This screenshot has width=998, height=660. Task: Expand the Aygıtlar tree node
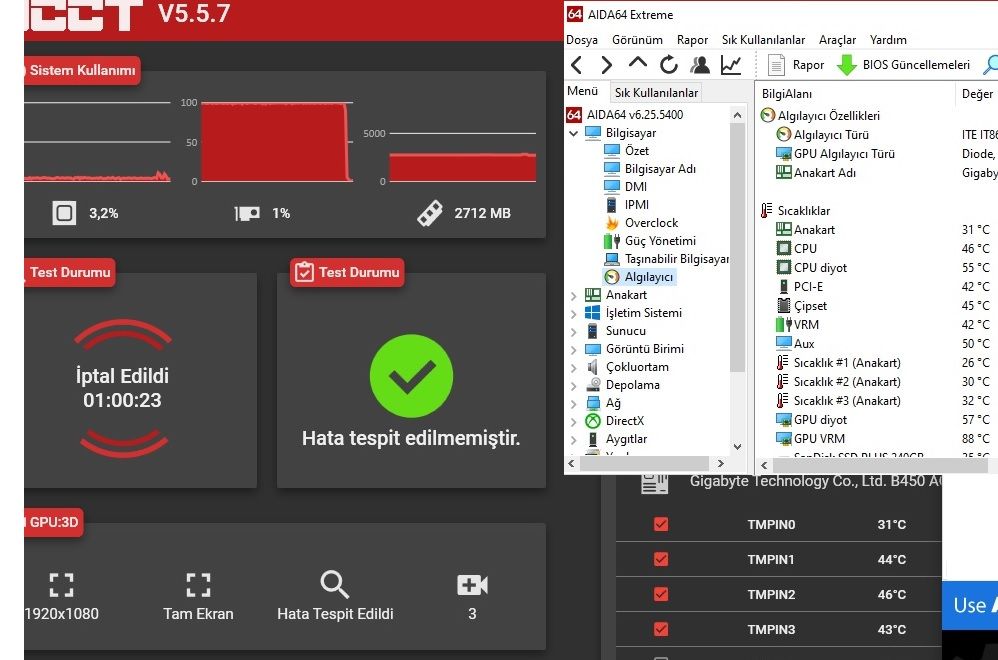573,439
